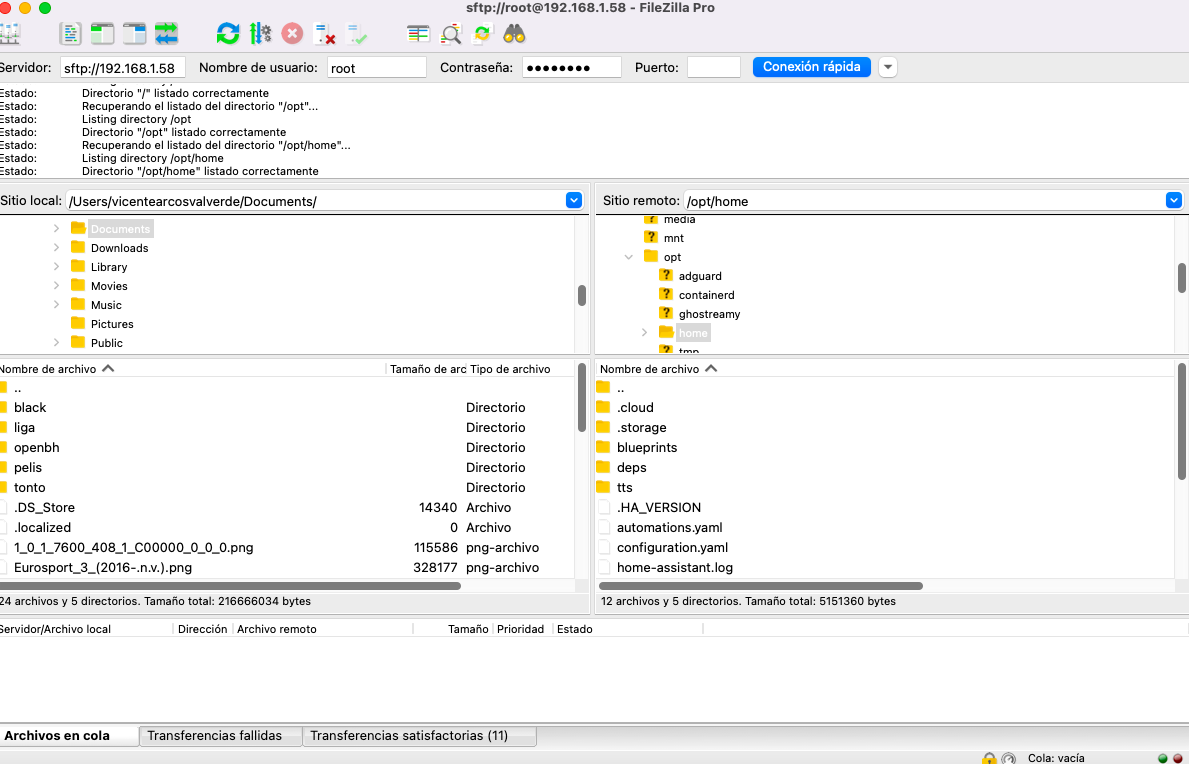The image size is (1189, 764).
Task: Toggle the transfer queue display
Action: (x=166, y=34)
